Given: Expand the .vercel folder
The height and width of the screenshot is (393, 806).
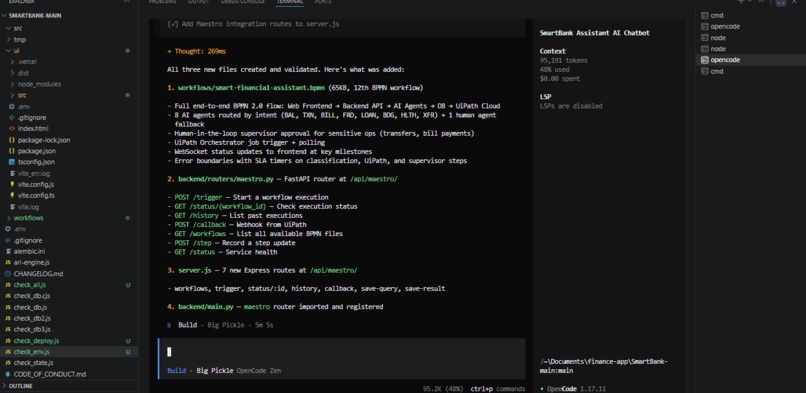Looking at the screenshot, I should point(27,62).
